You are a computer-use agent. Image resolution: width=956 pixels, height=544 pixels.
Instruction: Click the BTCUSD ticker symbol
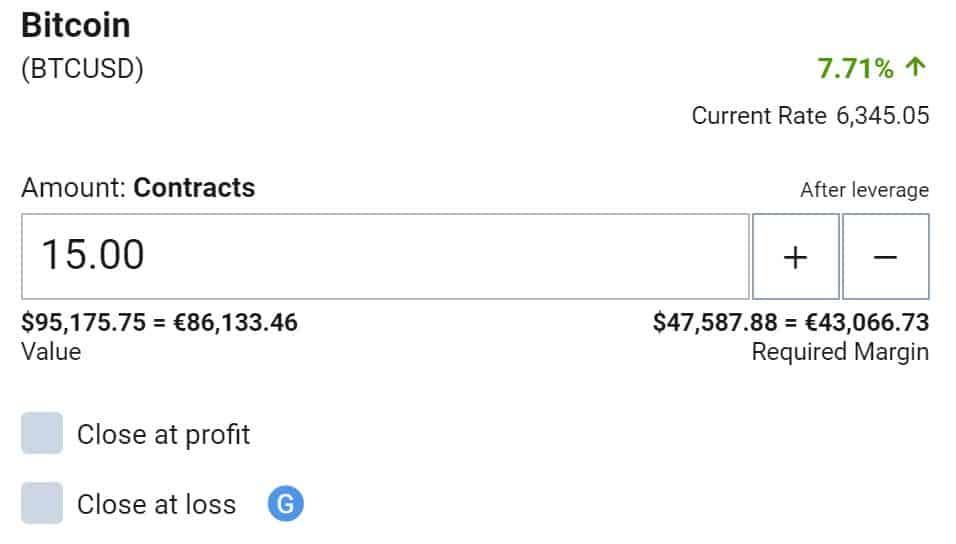coord(82,68)
